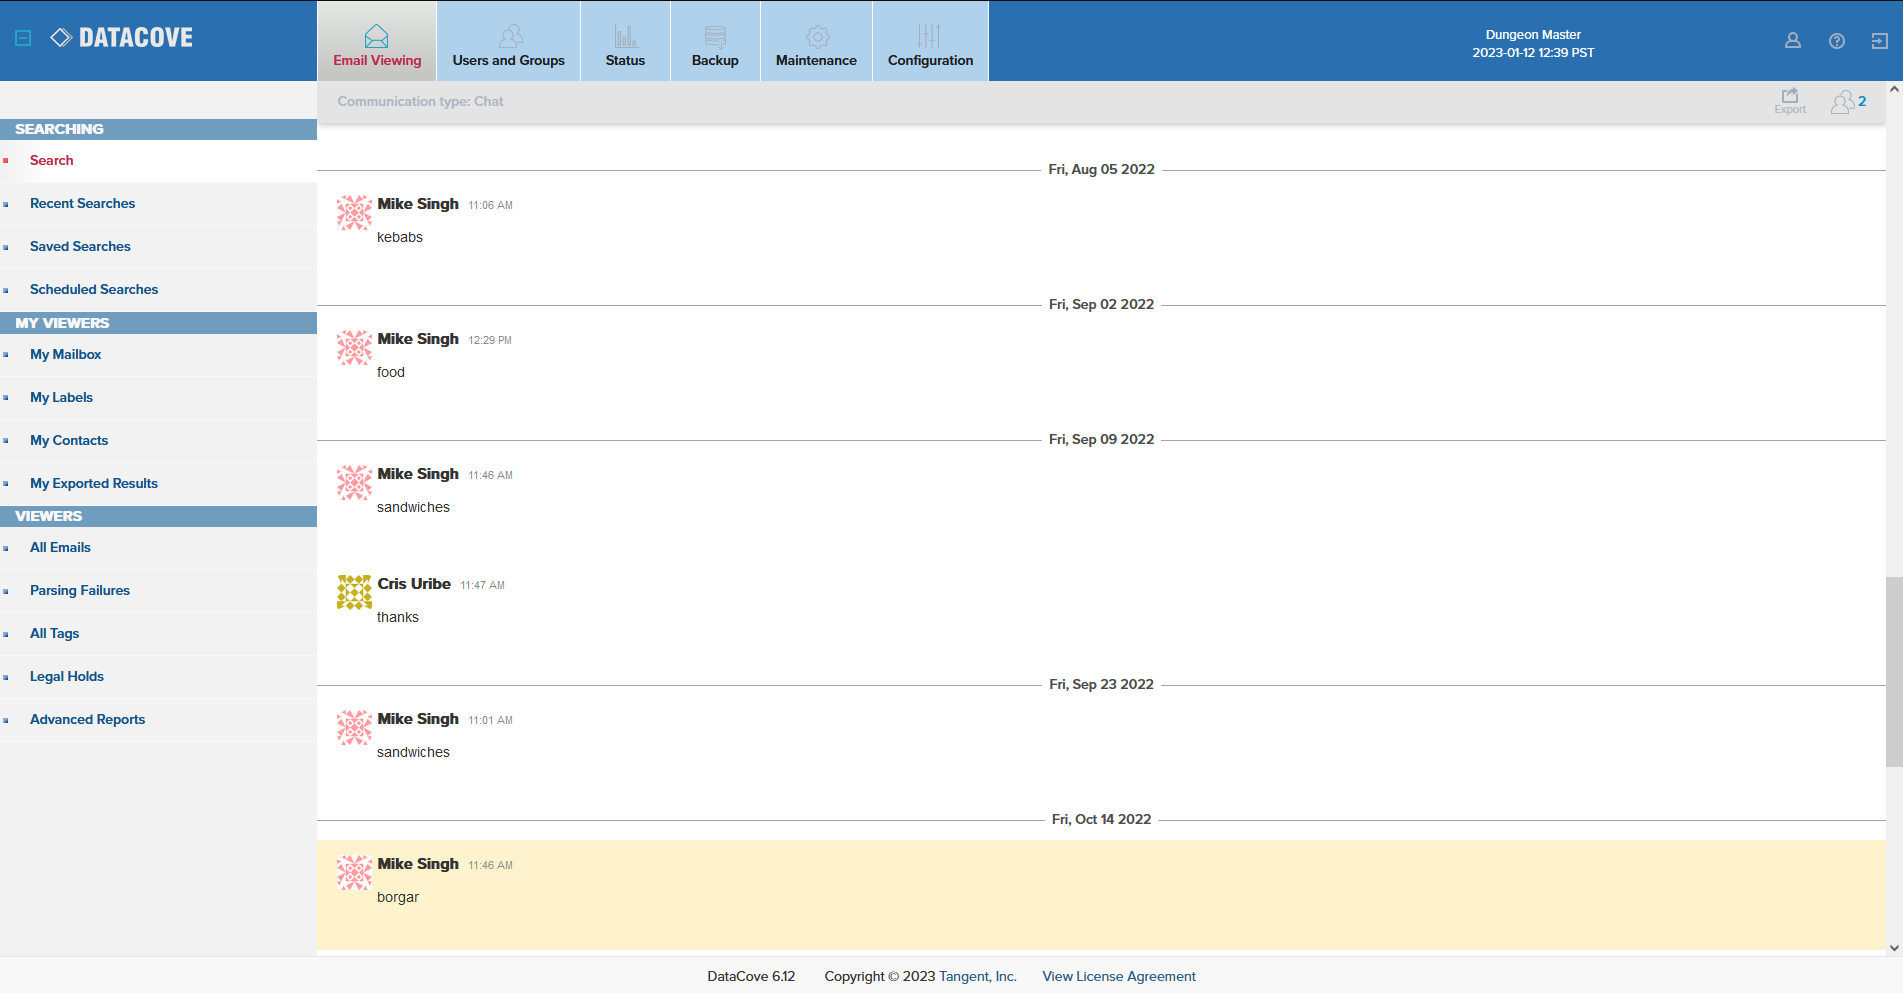Open the participants icon showing 2
The image size is (1903, 993).
click(x=1847, y=101)
